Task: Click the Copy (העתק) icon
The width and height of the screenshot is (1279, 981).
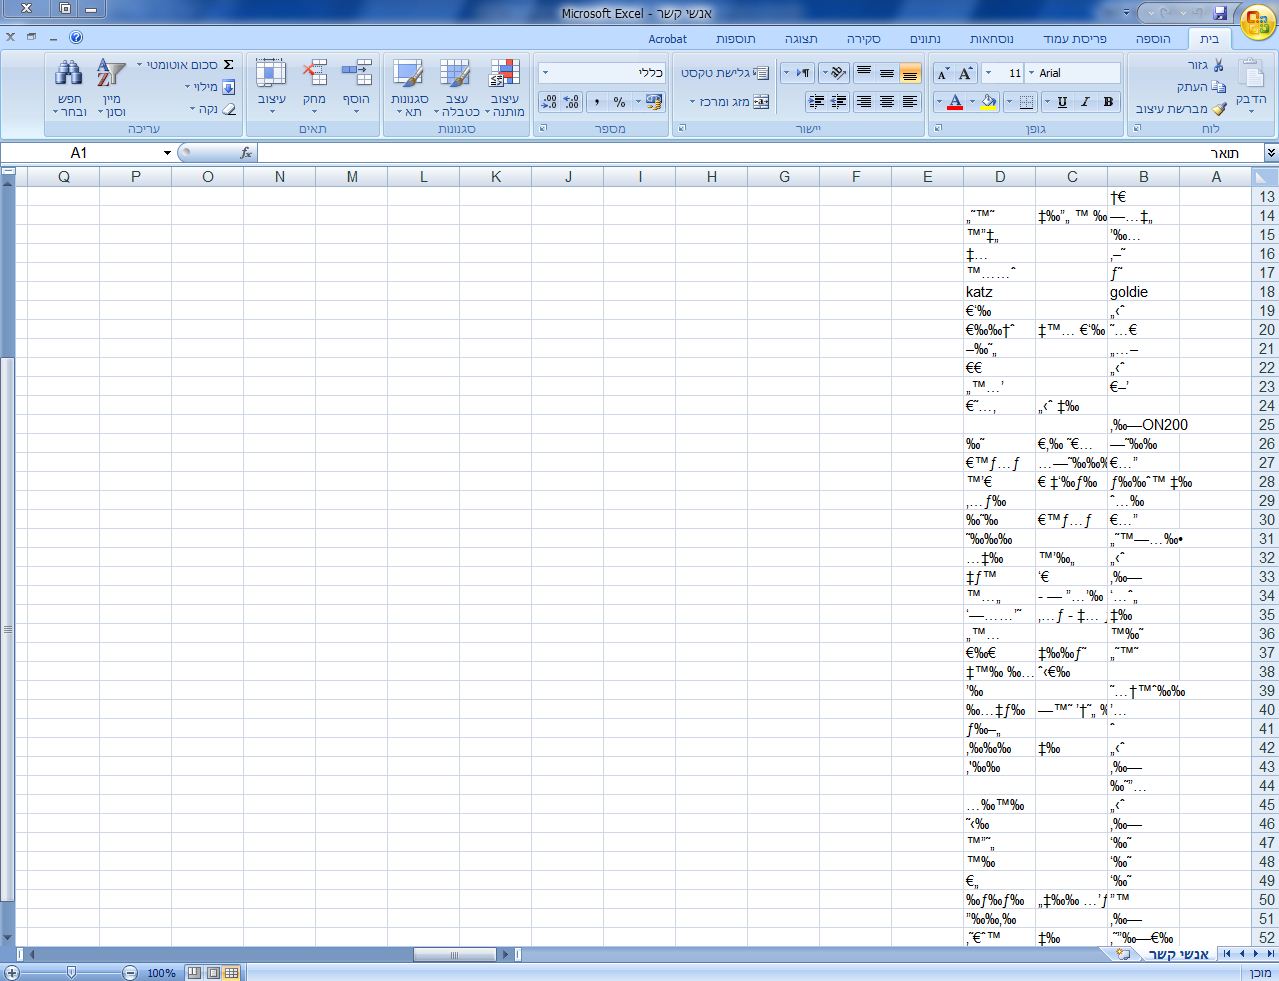Action: (x=1218, y=87)
